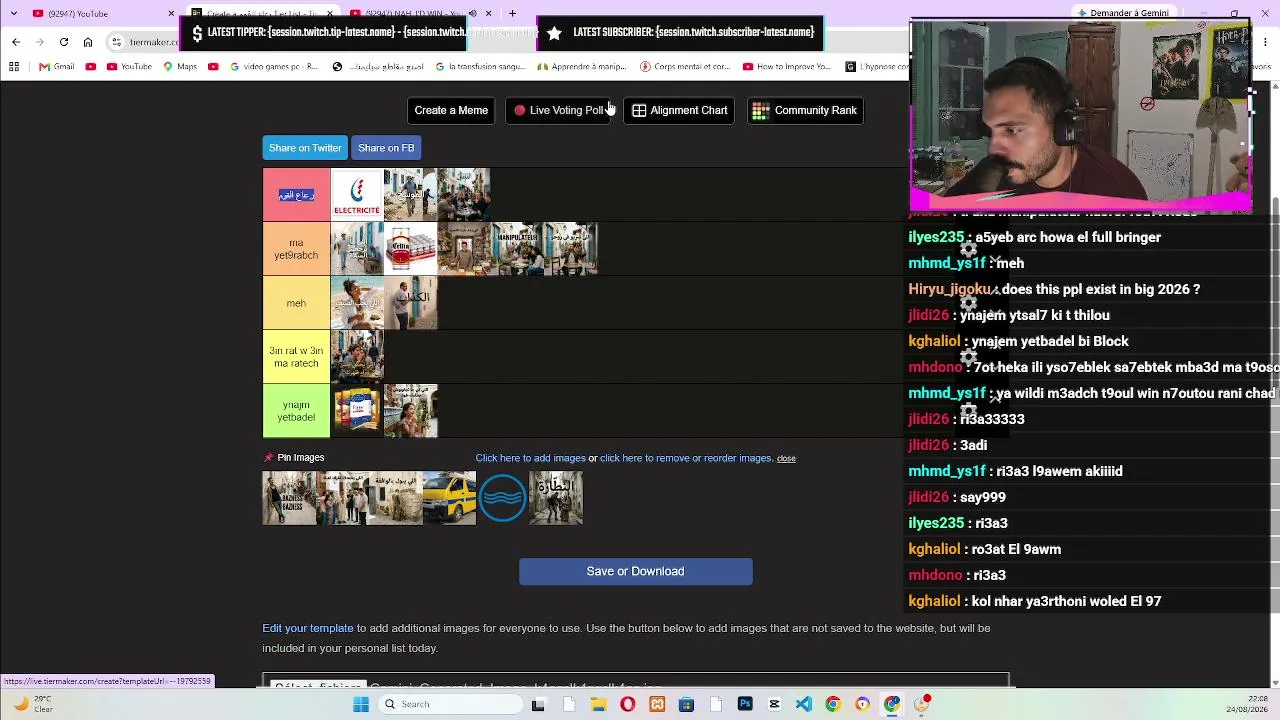Click the taskbar Search box
This screenshot has width=1280, height=720.
tap(452, 704)
